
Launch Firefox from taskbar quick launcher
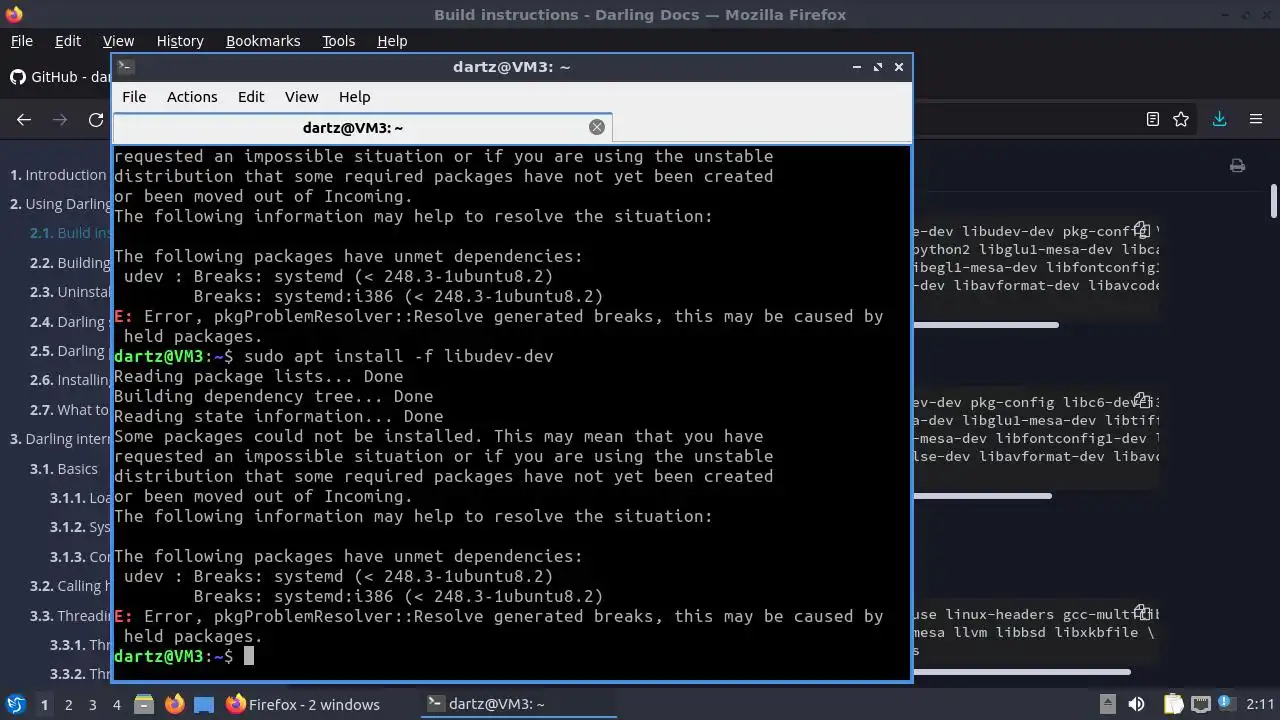[174, 704]
